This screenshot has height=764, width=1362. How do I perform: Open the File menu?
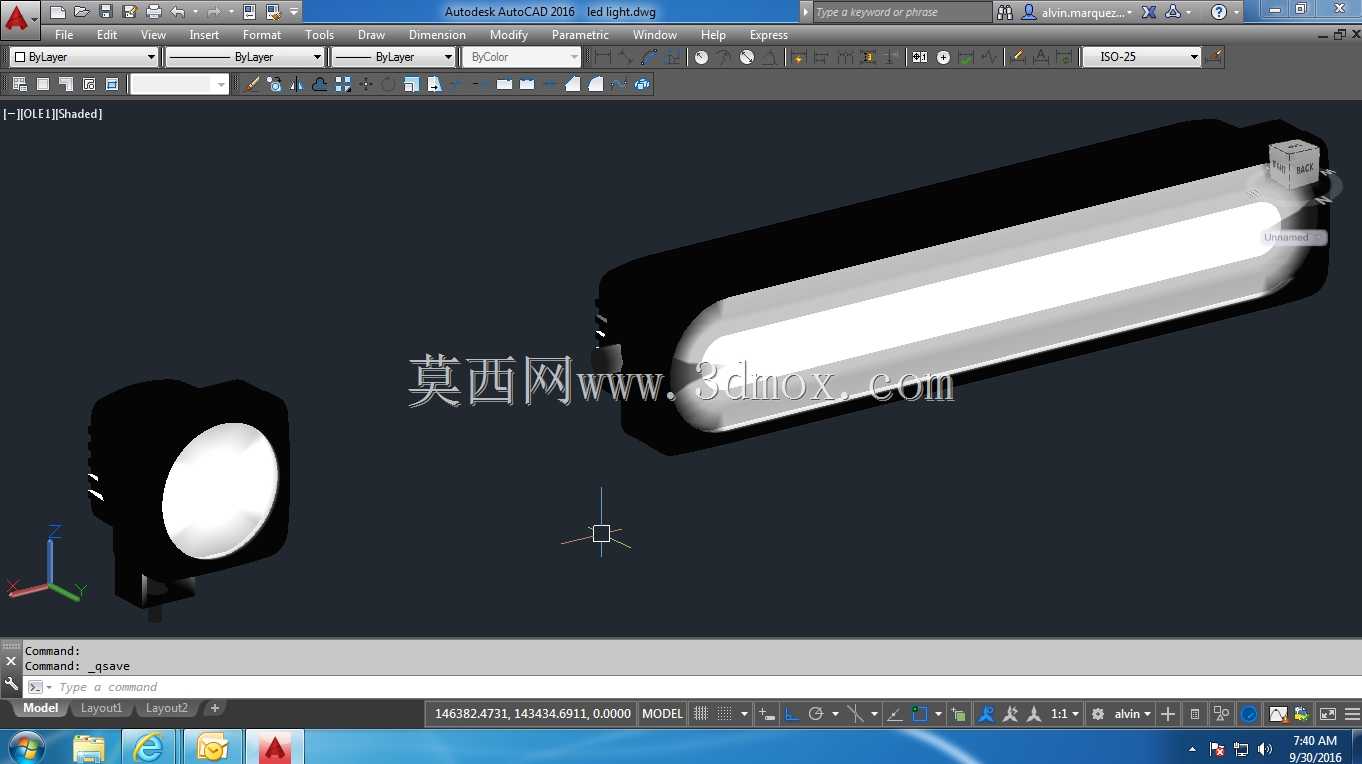coord(64,35)
